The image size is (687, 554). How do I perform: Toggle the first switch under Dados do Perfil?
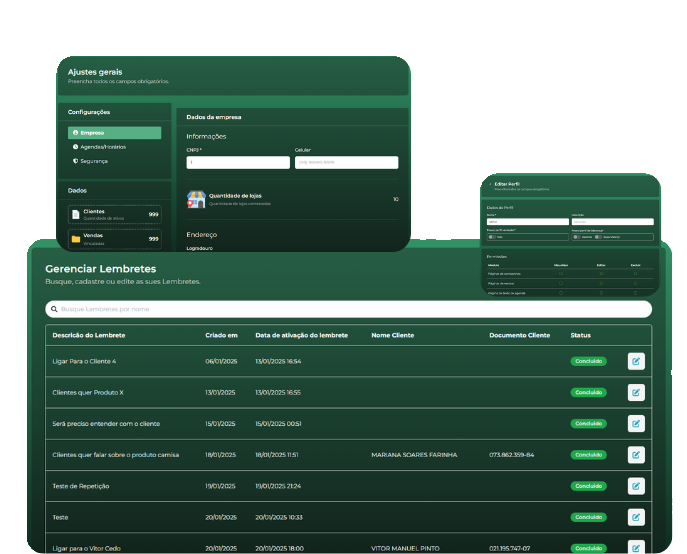[x=491, y=237]
